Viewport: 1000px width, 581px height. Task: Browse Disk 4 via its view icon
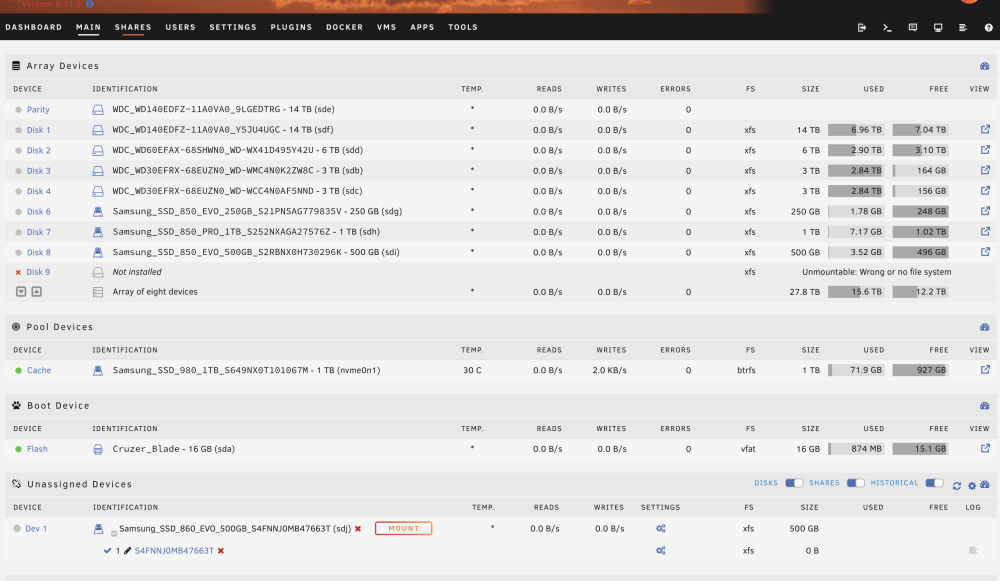point(985,191)
